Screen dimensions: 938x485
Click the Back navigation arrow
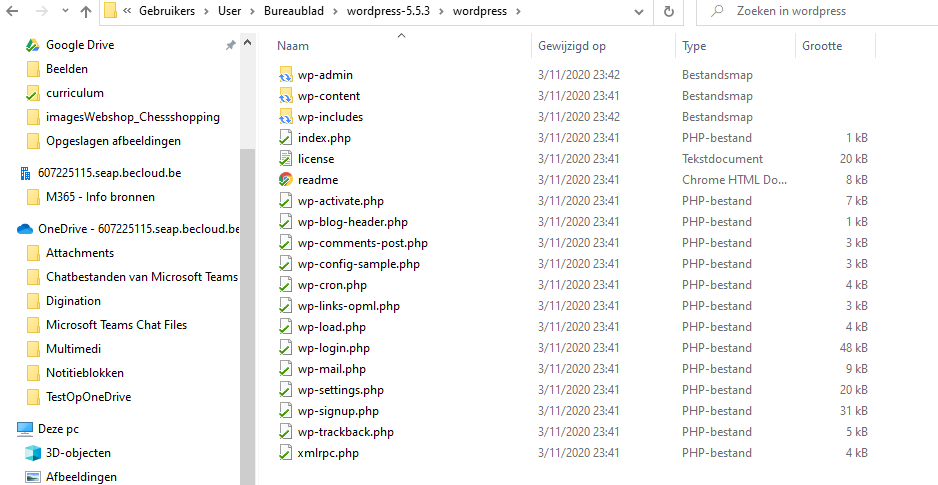pos(11,11)
